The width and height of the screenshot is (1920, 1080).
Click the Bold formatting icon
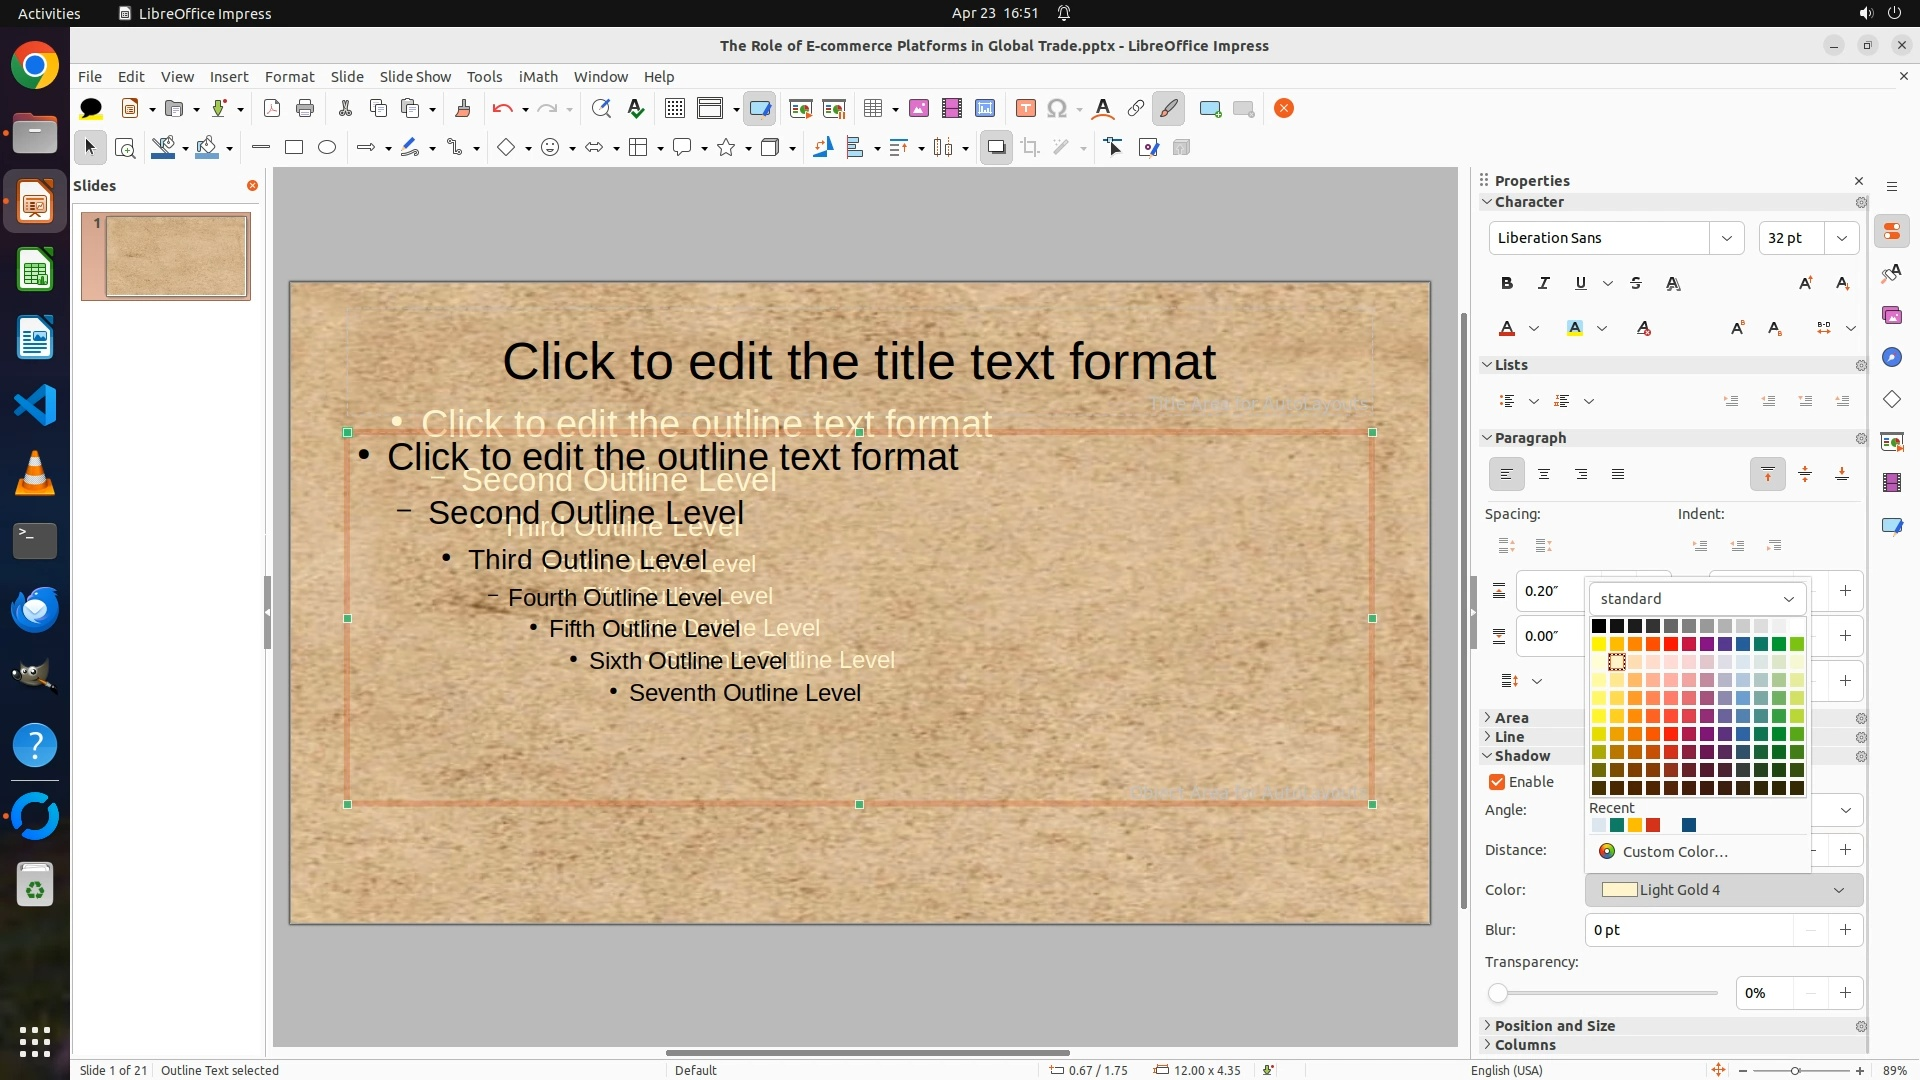pyautogui.click(x=1506, y=283)
